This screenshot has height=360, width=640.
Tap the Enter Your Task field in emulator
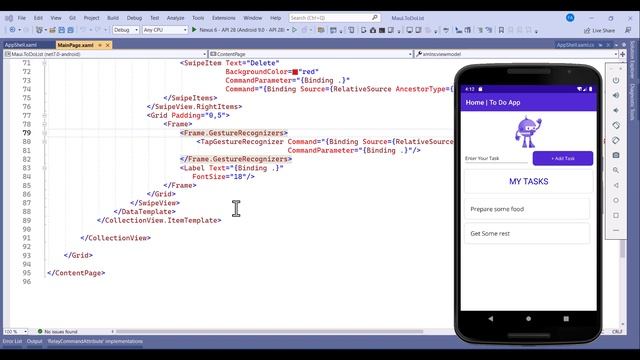(x=496, y=158)
